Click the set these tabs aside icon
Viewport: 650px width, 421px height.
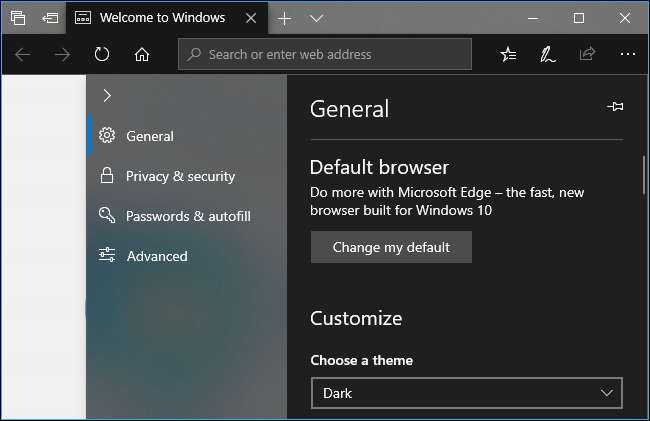[x=49, y=18]
